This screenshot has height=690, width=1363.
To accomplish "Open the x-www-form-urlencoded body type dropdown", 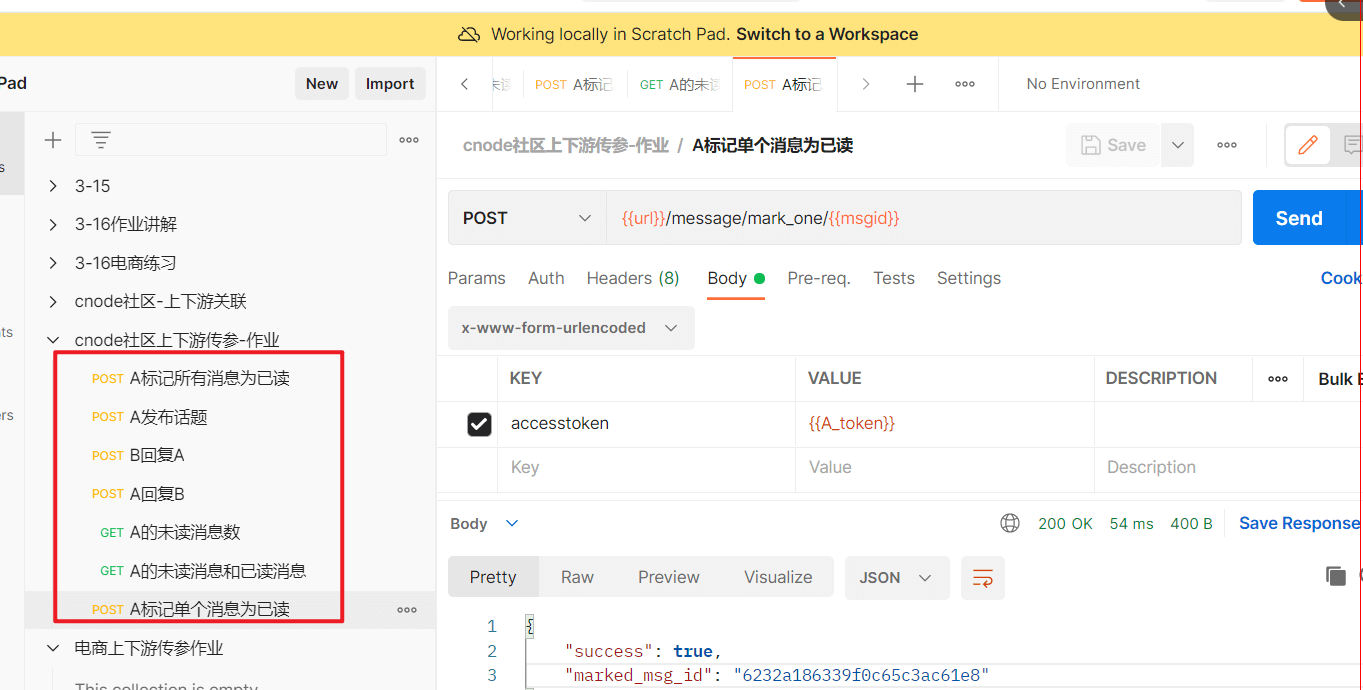I will click(x=571, y=328).
